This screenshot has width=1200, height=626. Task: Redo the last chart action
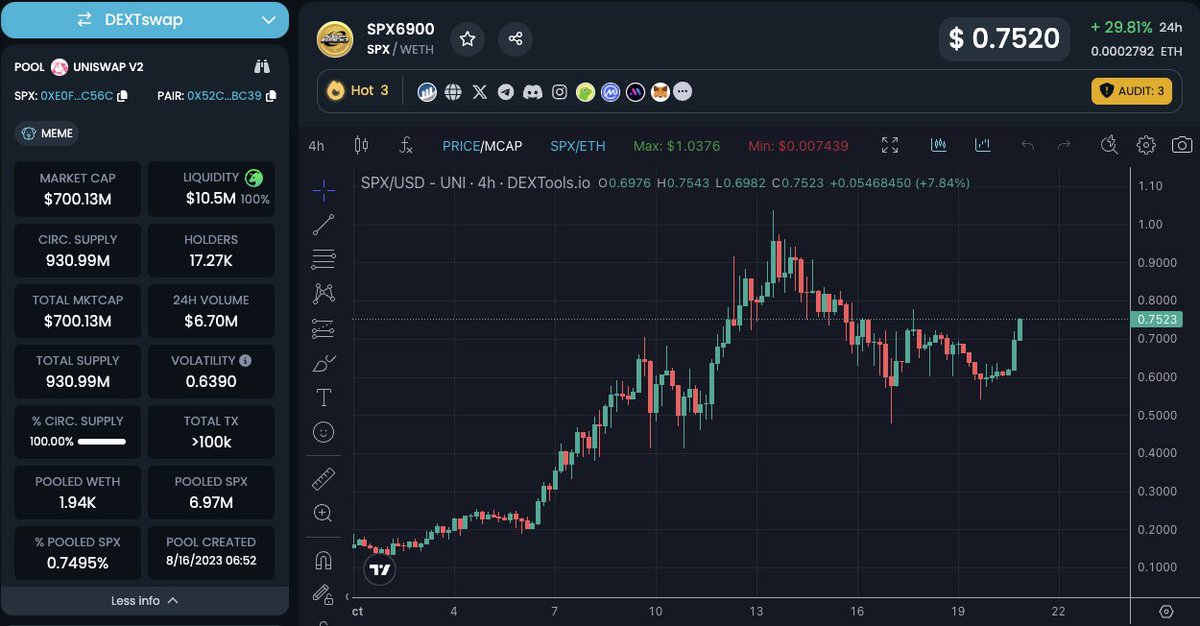tap(1064, 146)
